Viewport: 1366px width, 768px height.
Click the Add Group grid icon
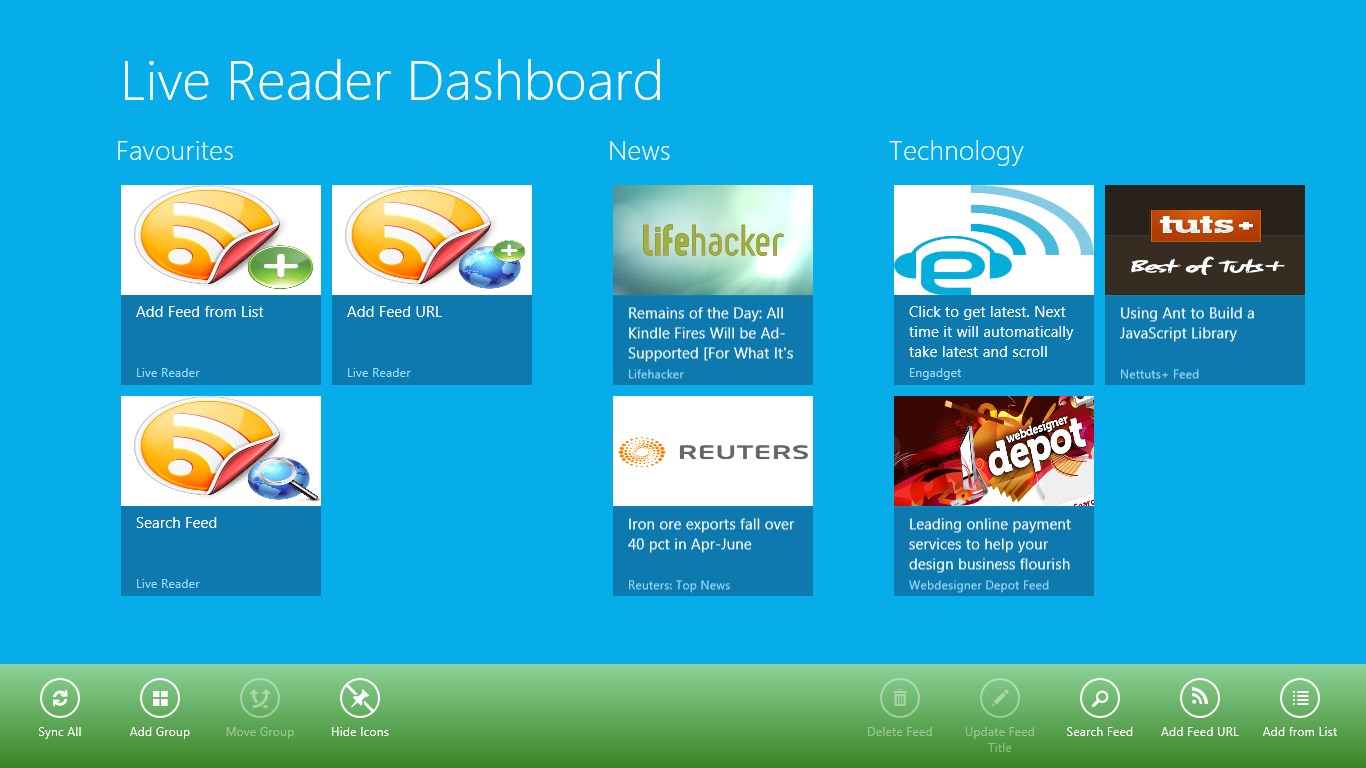click(x=160, y=698)
